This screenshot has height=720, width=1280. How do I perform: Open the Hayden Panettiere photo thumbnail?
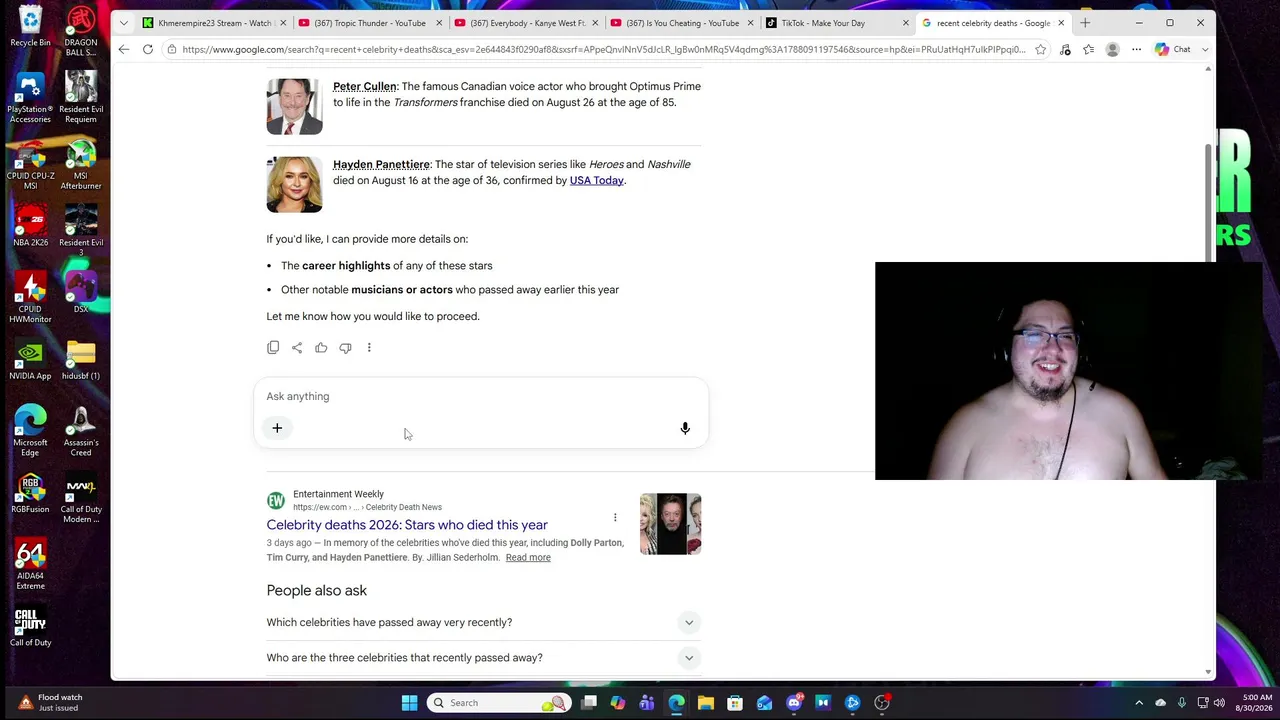294,184
